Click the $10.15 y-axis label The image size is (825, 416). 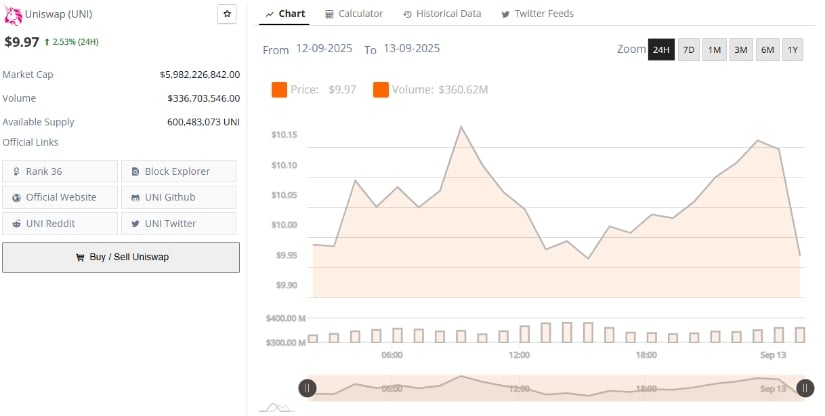[284, 135]
